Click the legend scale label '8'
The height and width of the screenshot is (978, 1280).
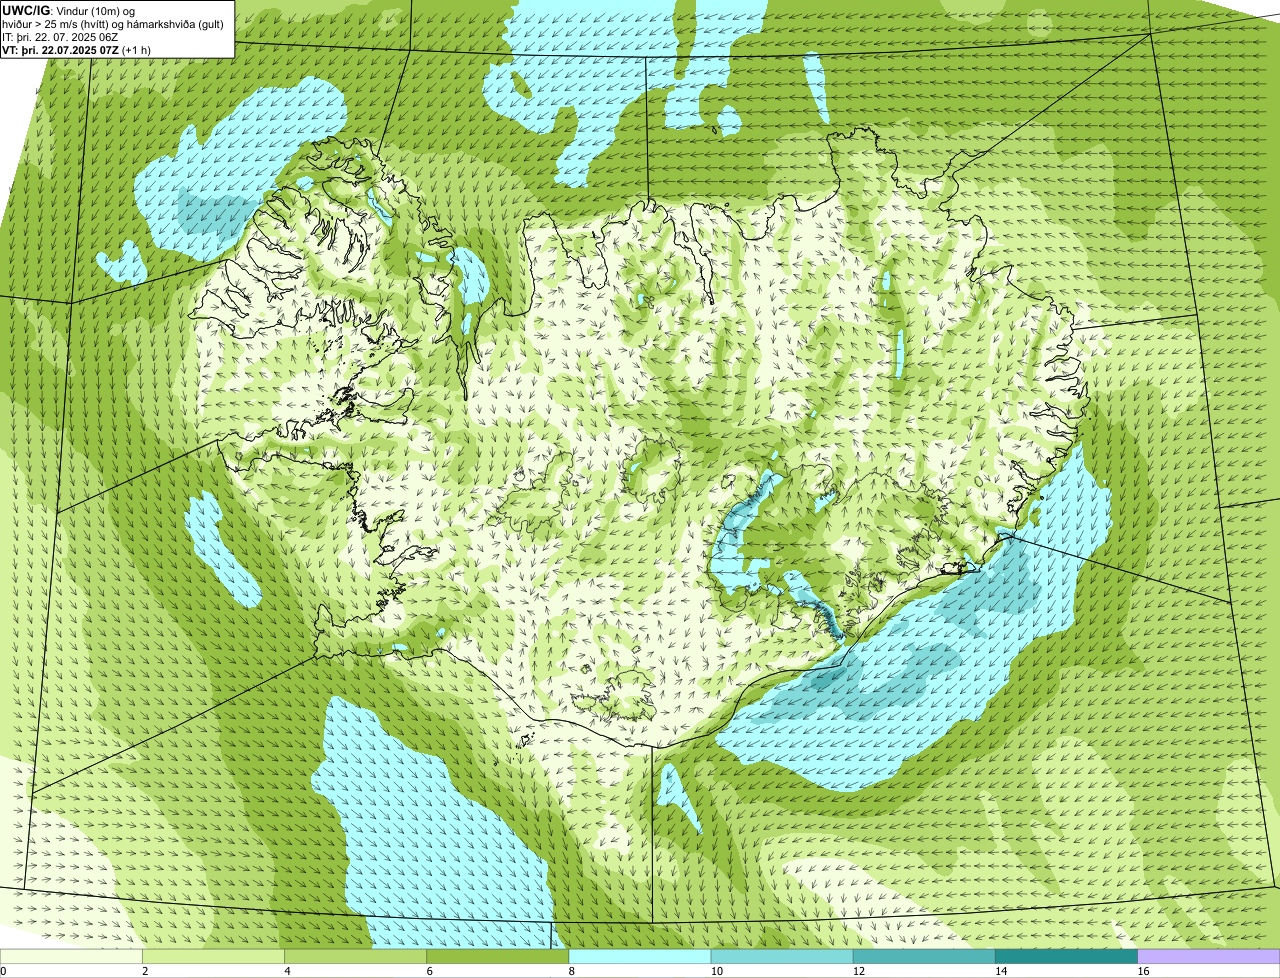coord(571,971)
